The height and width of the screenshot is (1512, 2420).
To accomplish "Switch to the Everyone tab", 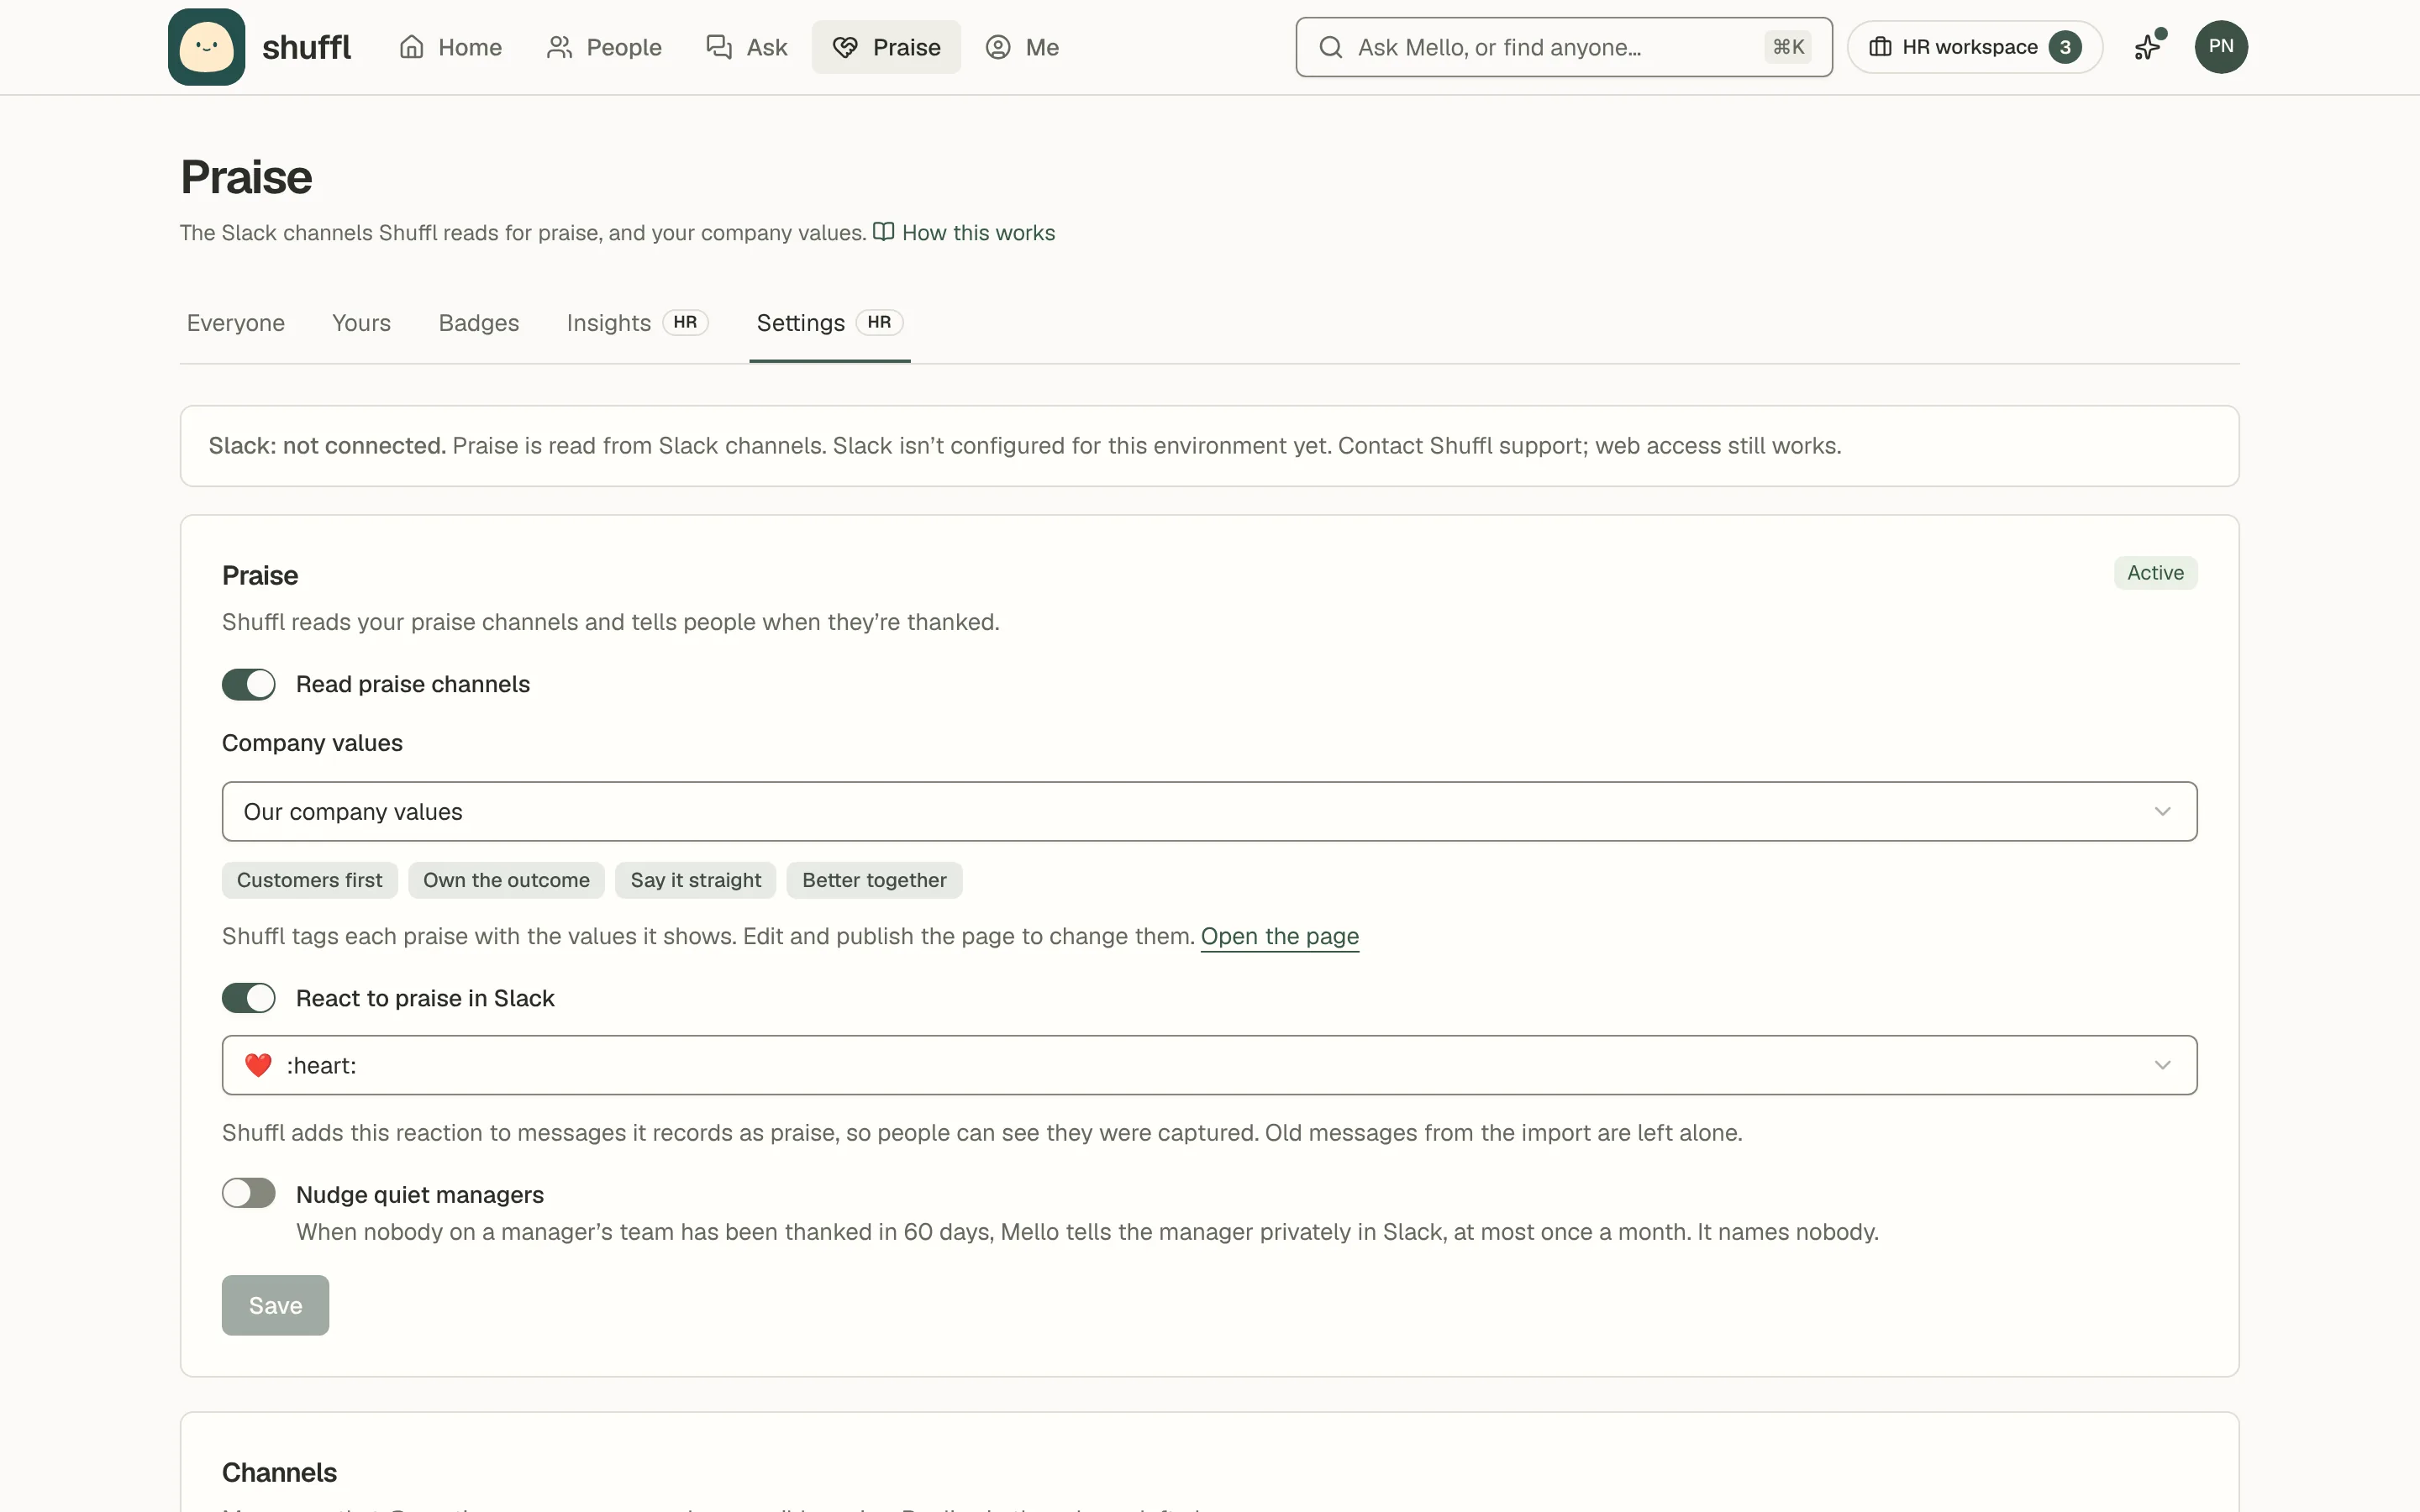I will click(236, 323).
